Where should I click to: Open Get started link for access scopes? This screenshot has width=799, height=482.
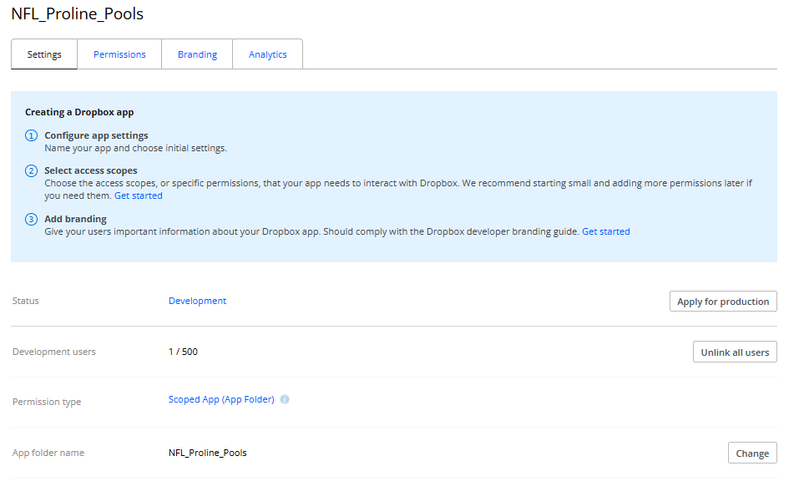[138, 196]
